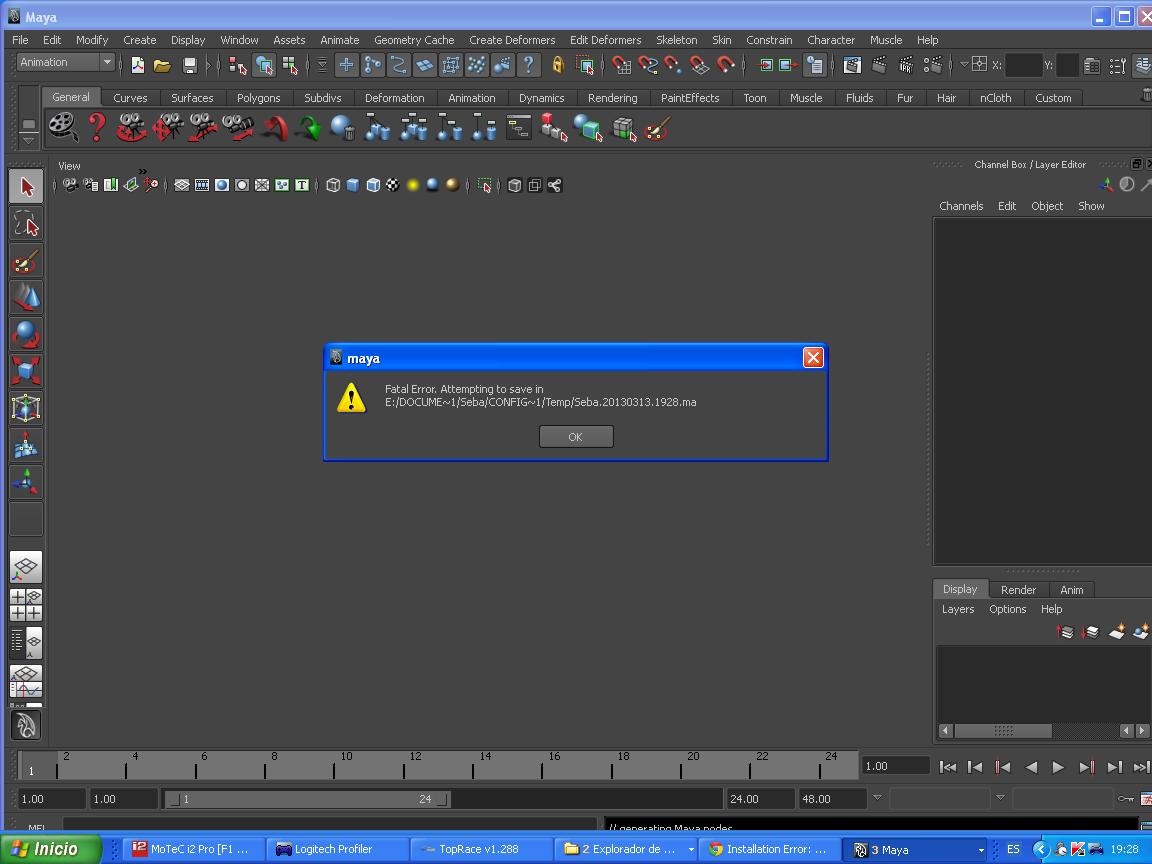Toggle select by component type mode icon
Viewport: 1152px width, 864px height.
pos(290,65)
